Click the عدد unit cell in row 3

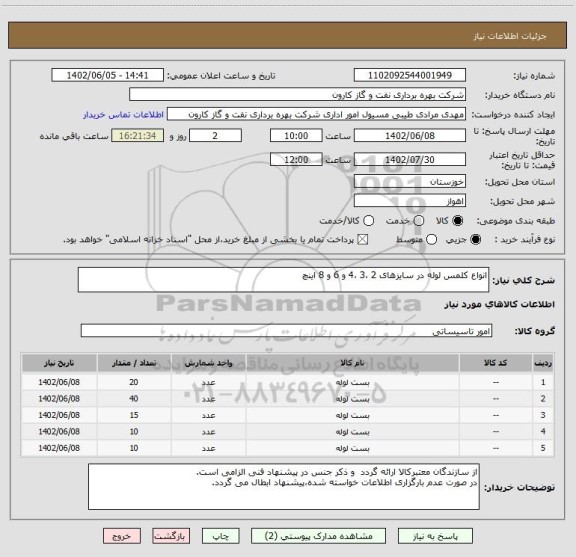pyautogui.click(x=208, y=415)
